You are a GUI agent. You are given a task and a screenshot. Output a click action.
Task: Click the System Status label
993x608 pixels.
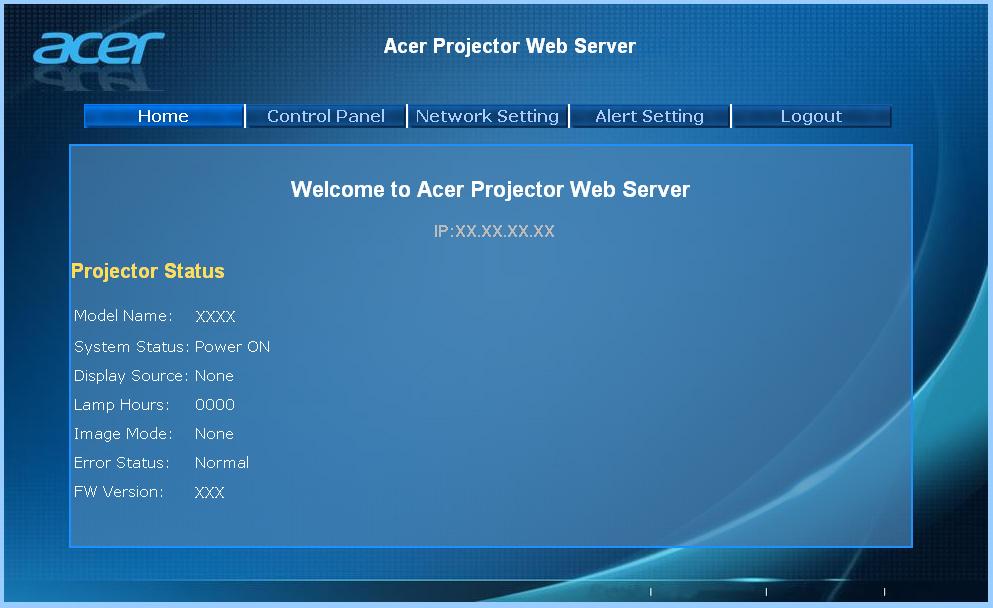coord(132,346)
